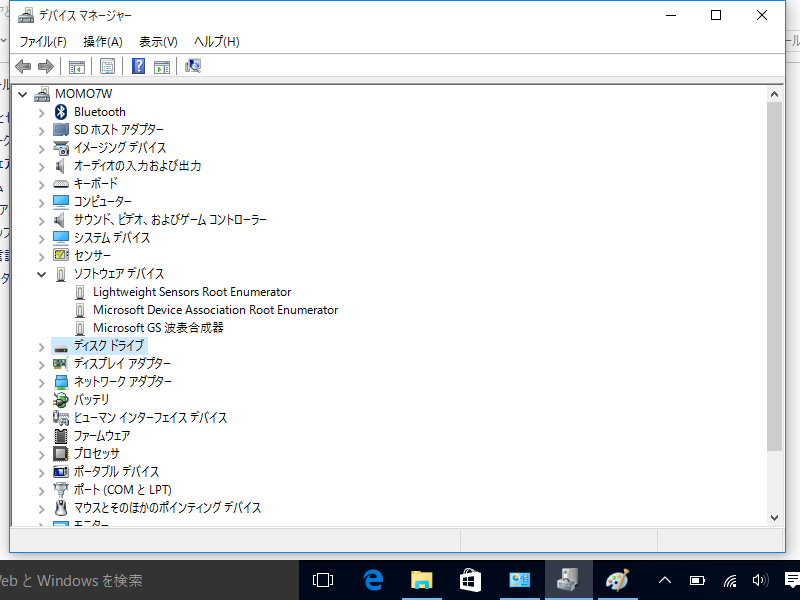Open the 表示(V) menu
Image resolution: width=800 pixels, height=600 pixels.
[158, 42]
